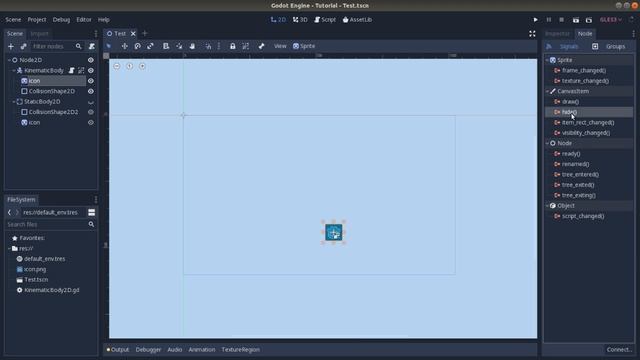The width and height of the screenshot is (640, 360).
Task: Select the tree_entered() signal
Action: coord(580,175)
